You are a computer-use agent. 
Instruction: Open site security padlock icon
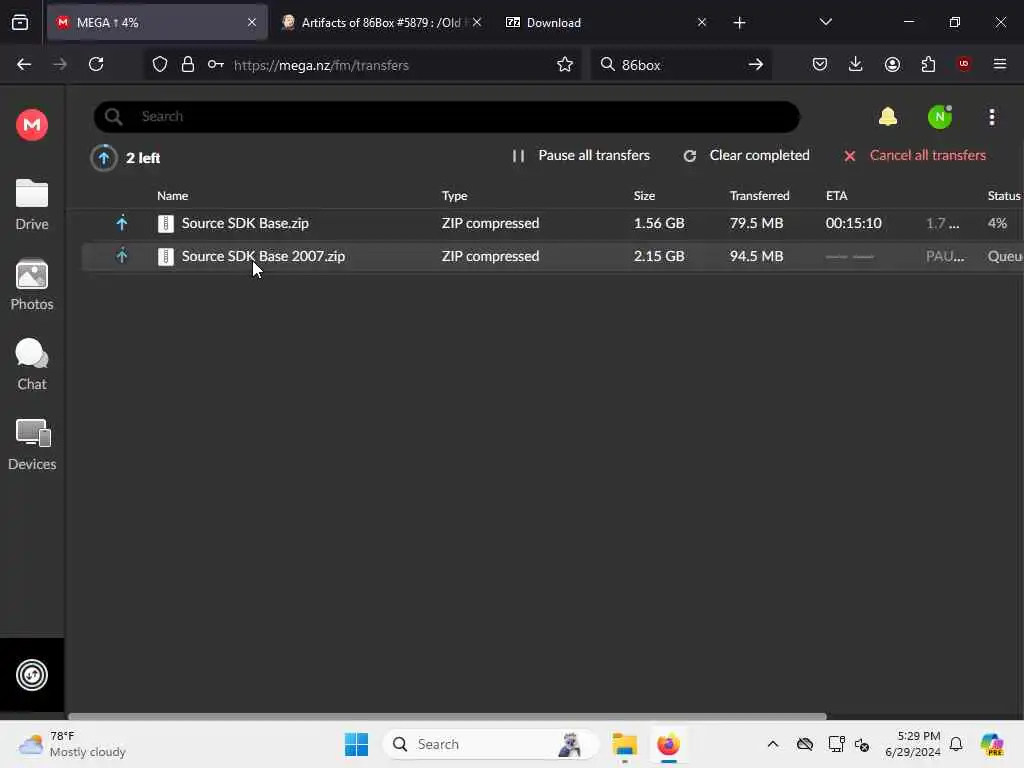coord(187,64)
